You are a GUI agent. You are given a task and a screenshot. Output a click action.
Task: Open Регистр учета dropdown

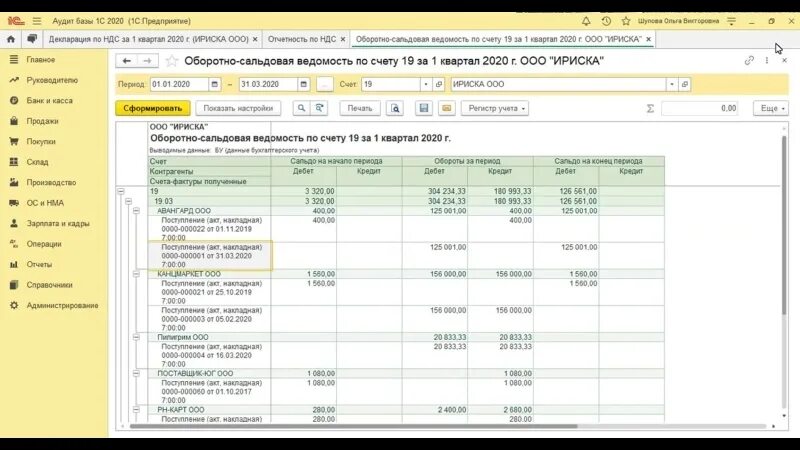[495, 108]
